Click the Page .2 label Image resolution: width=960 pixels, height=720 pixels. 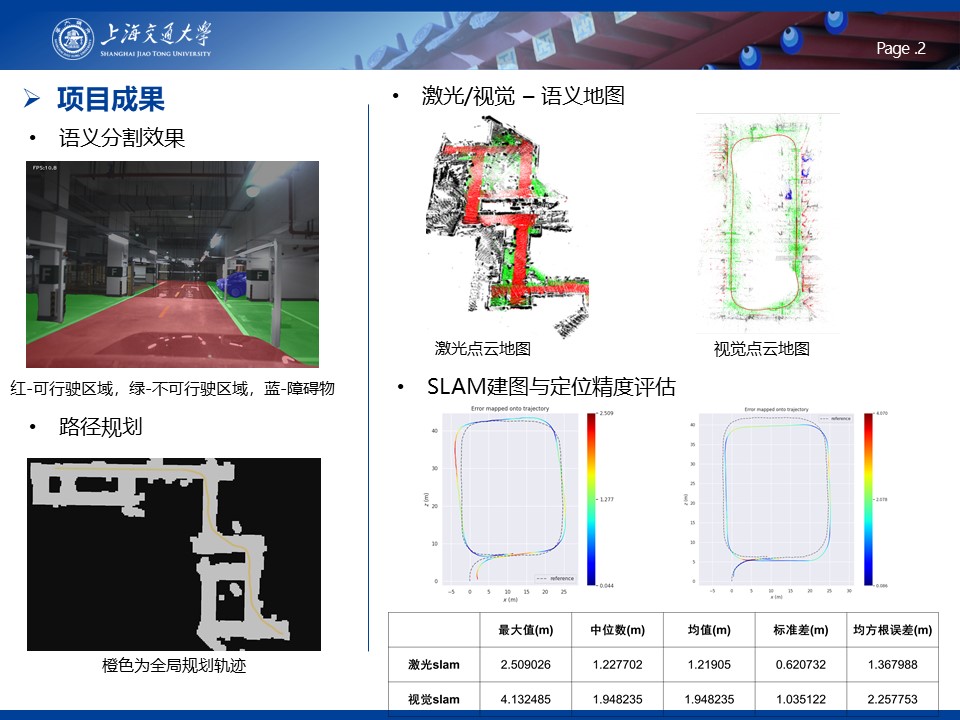point(901,49)
